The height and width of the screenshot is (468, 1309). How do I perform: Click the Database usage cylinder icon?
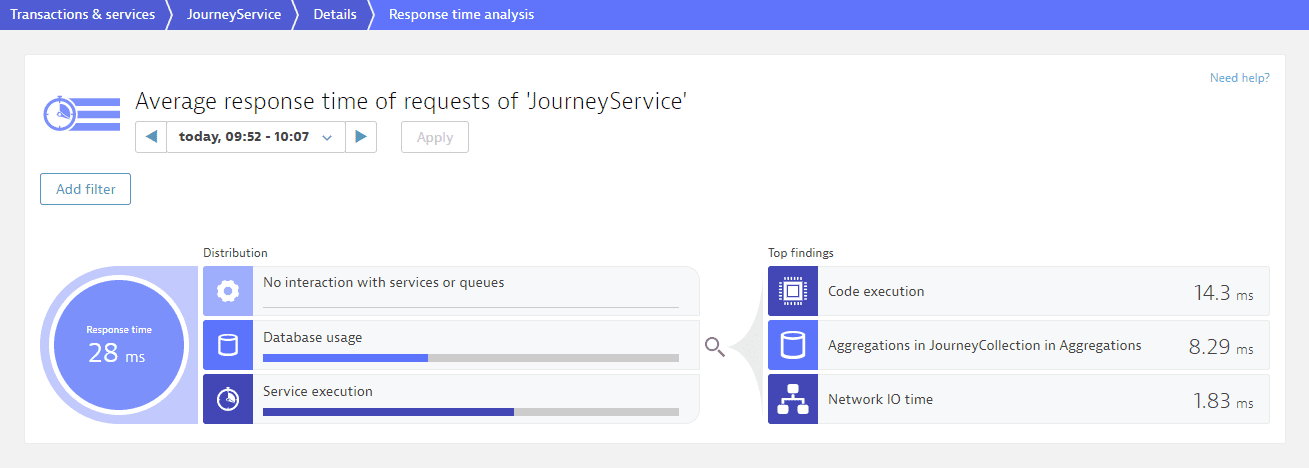(228, 345)
